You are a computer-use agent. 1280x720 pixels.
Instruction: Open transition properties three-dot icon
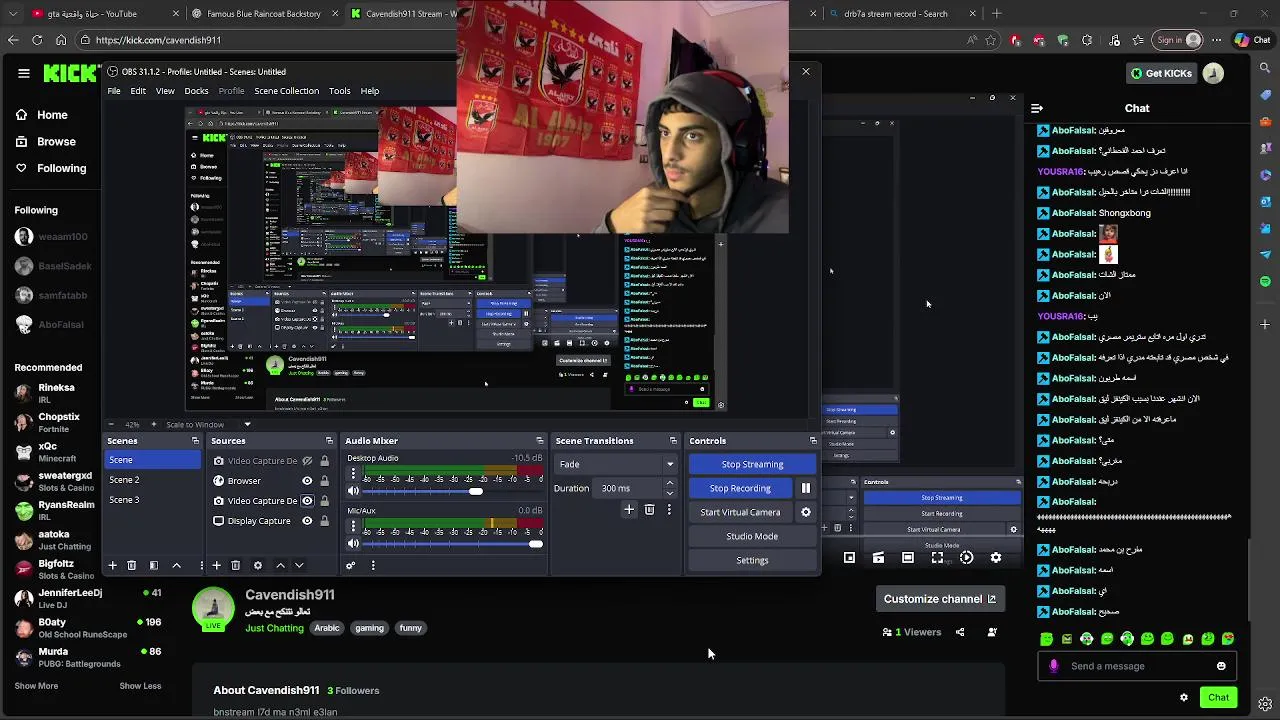click(x=669, y=510)
